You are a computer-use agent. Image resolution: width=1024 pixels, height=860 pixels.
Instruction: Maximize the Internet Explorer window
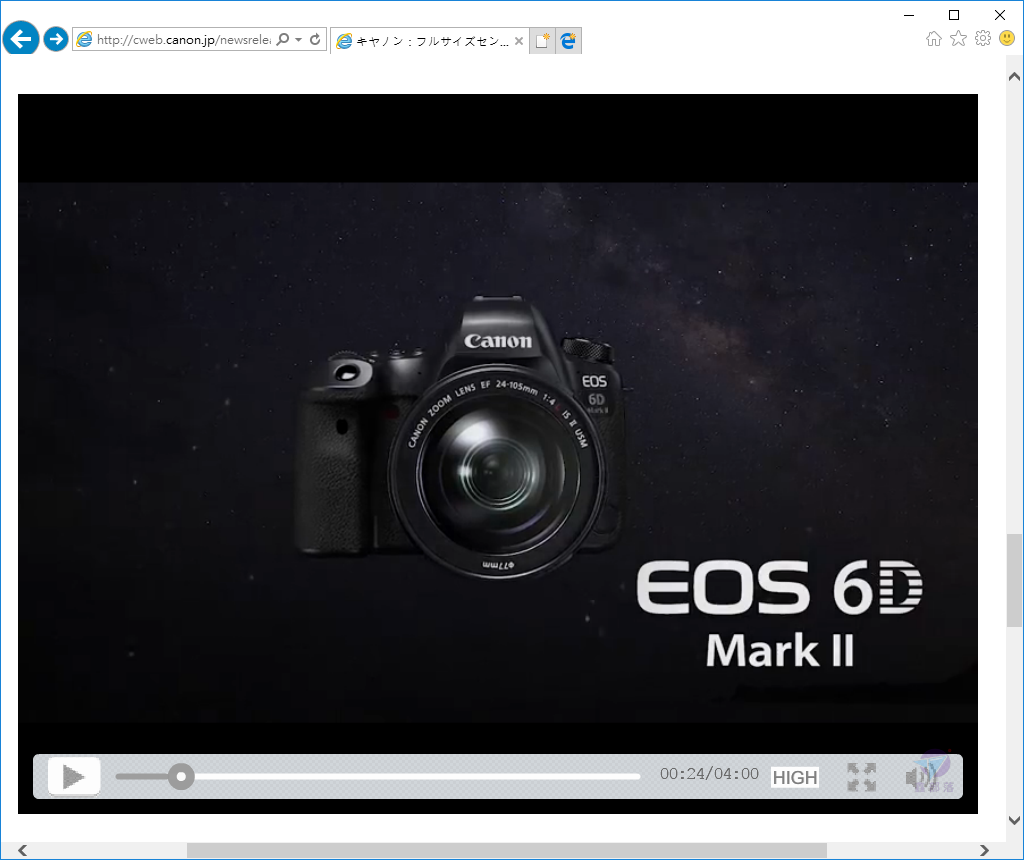click(x=954, y=15)
